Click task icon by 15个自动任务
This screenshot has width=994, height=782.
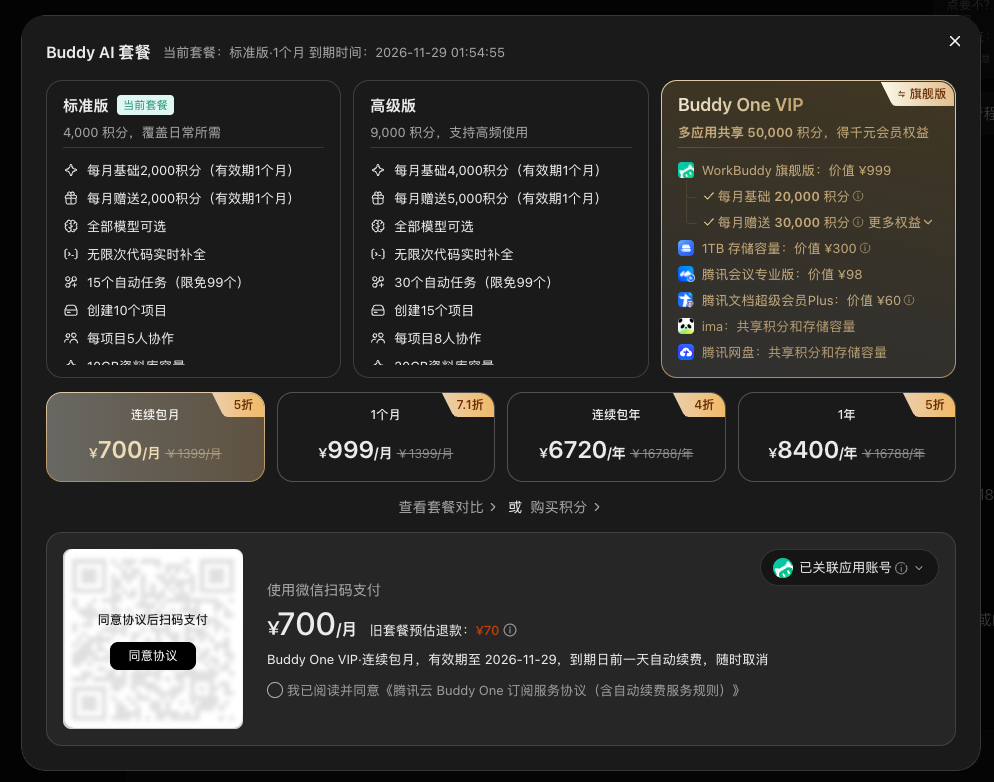(71, 282)
